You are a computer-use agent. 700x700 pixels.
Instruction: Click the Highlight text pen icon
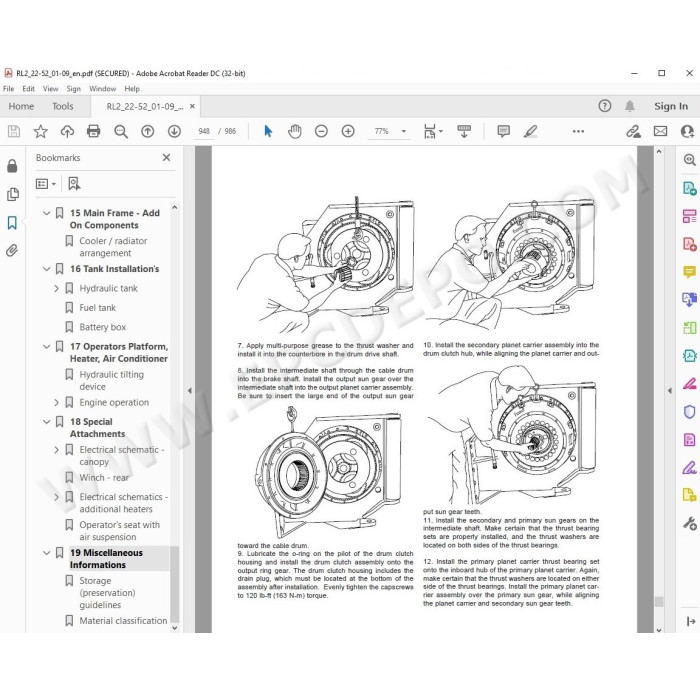[530, 131]
